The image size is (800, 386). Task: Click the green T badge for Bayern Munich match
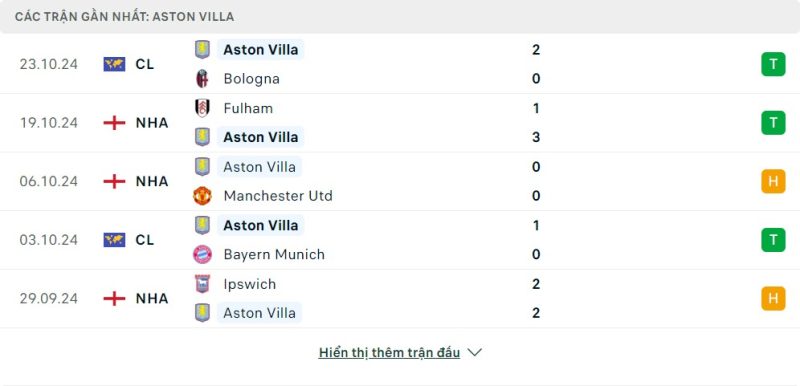pos(773,240)
